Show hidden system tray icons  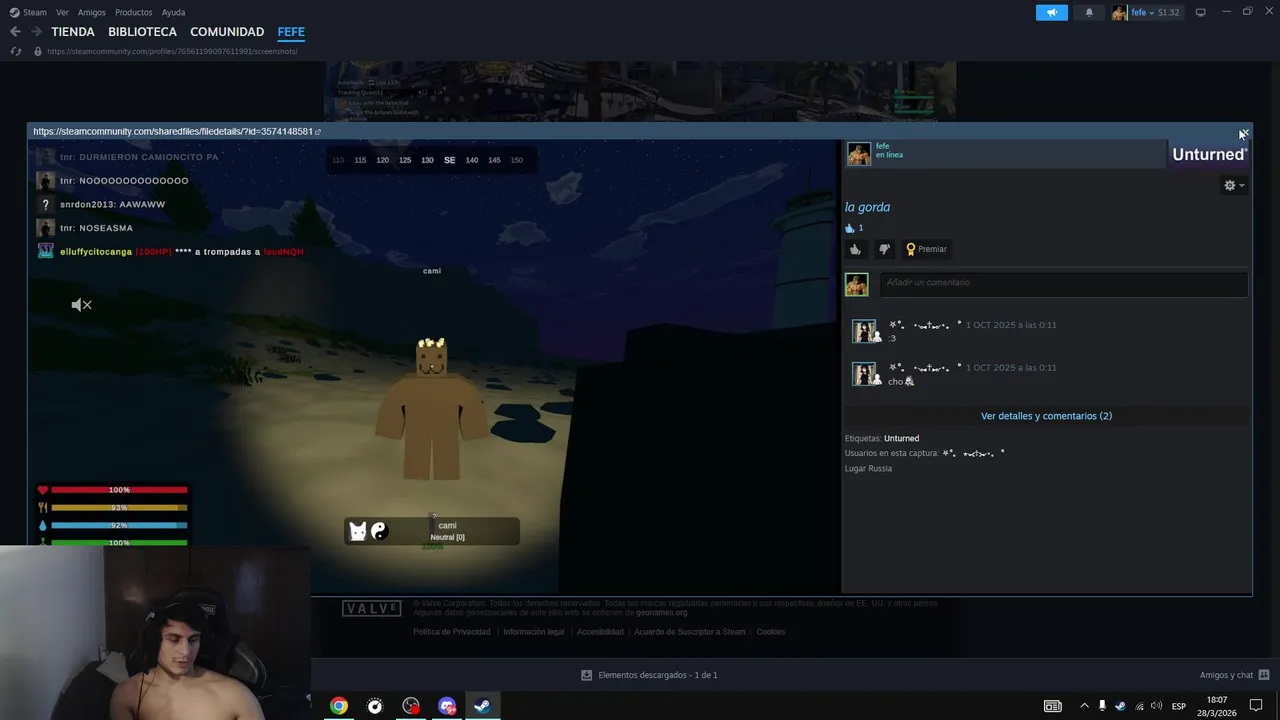point(1084,706)
